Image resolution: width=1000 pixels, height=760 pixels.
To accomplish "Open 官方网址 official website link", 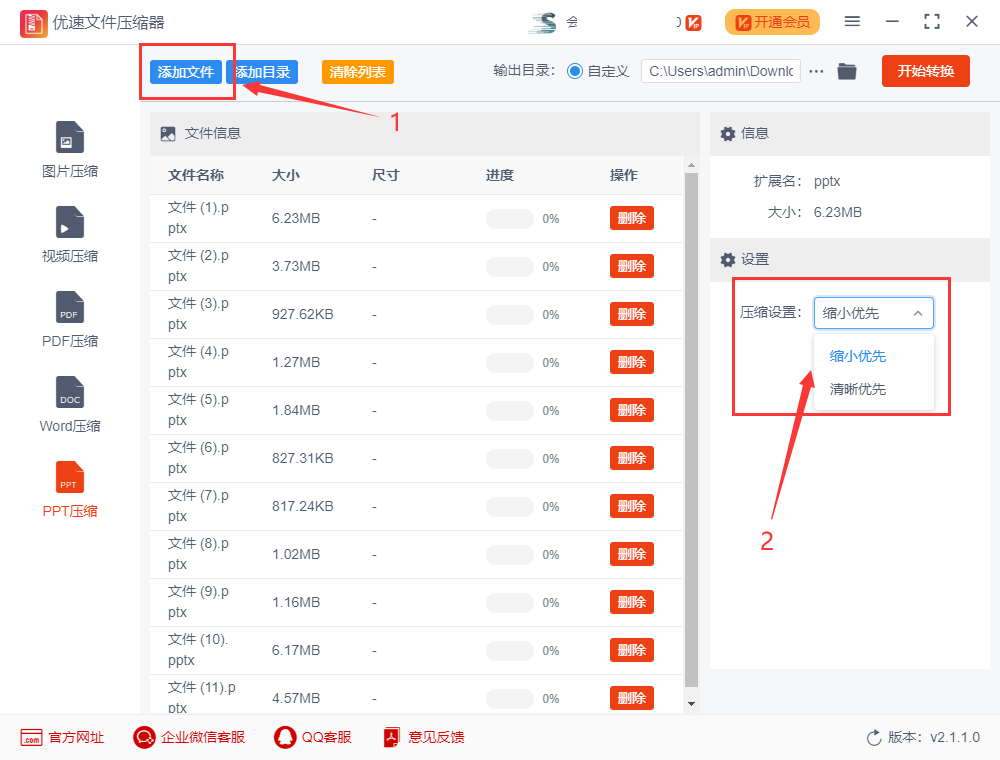I will pos(62,737).
